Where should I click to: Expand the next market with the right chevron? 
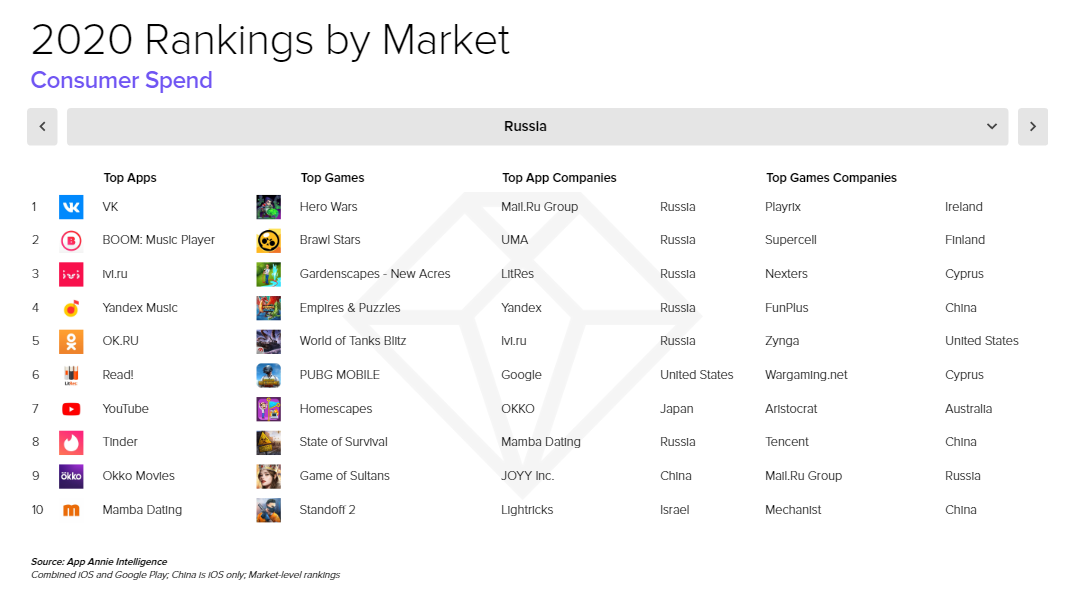pyautogui.click(x=1032, y=126)
